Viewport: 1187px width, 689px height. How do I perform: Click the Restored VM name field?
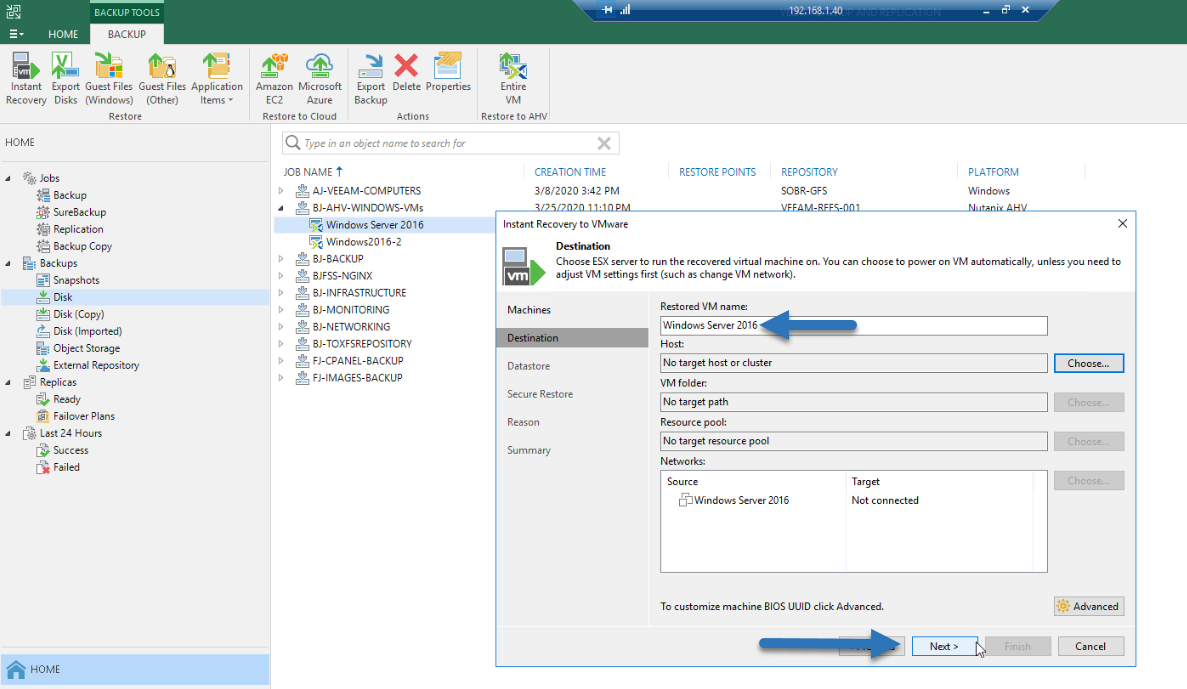click(x=853, y=326)
